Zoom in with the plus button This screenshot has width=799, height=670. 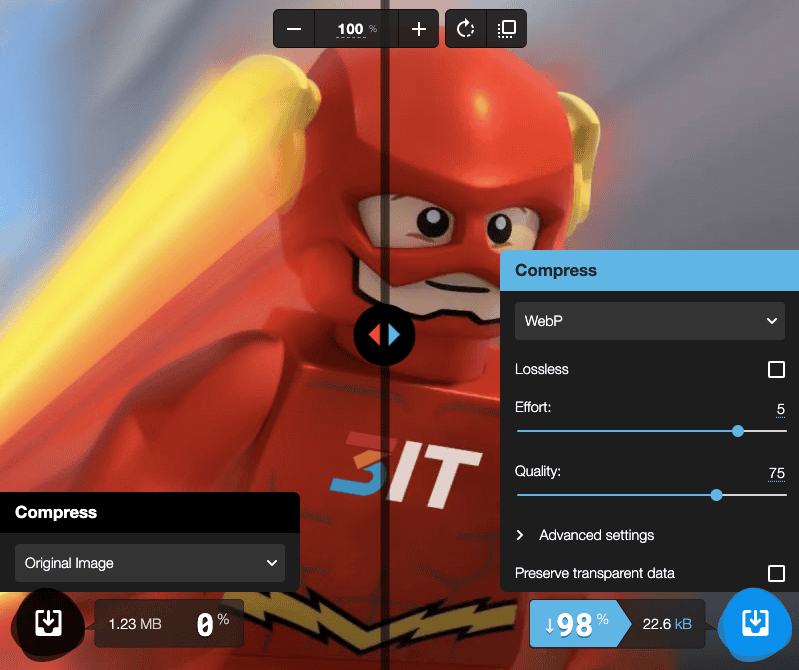[x=418, y=29]
